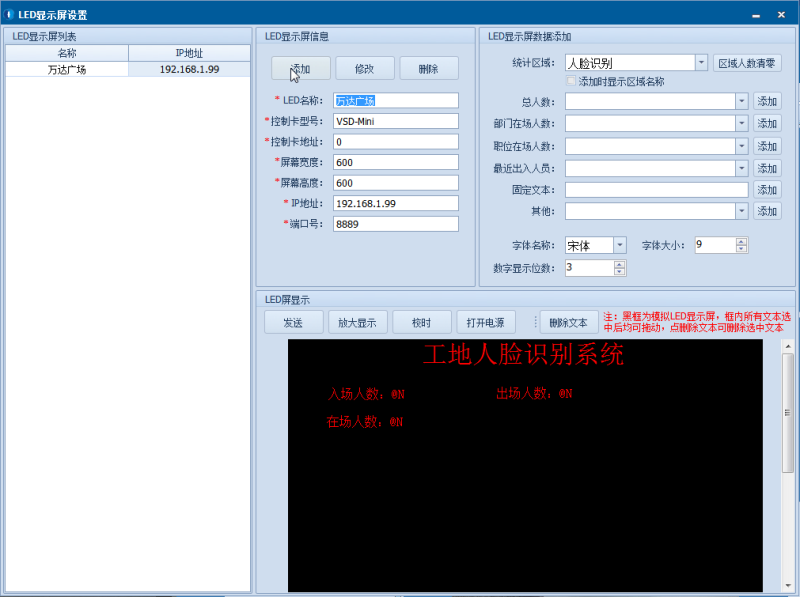Click the 添加 button in LED显示屏信息

[x=300, y=68]
